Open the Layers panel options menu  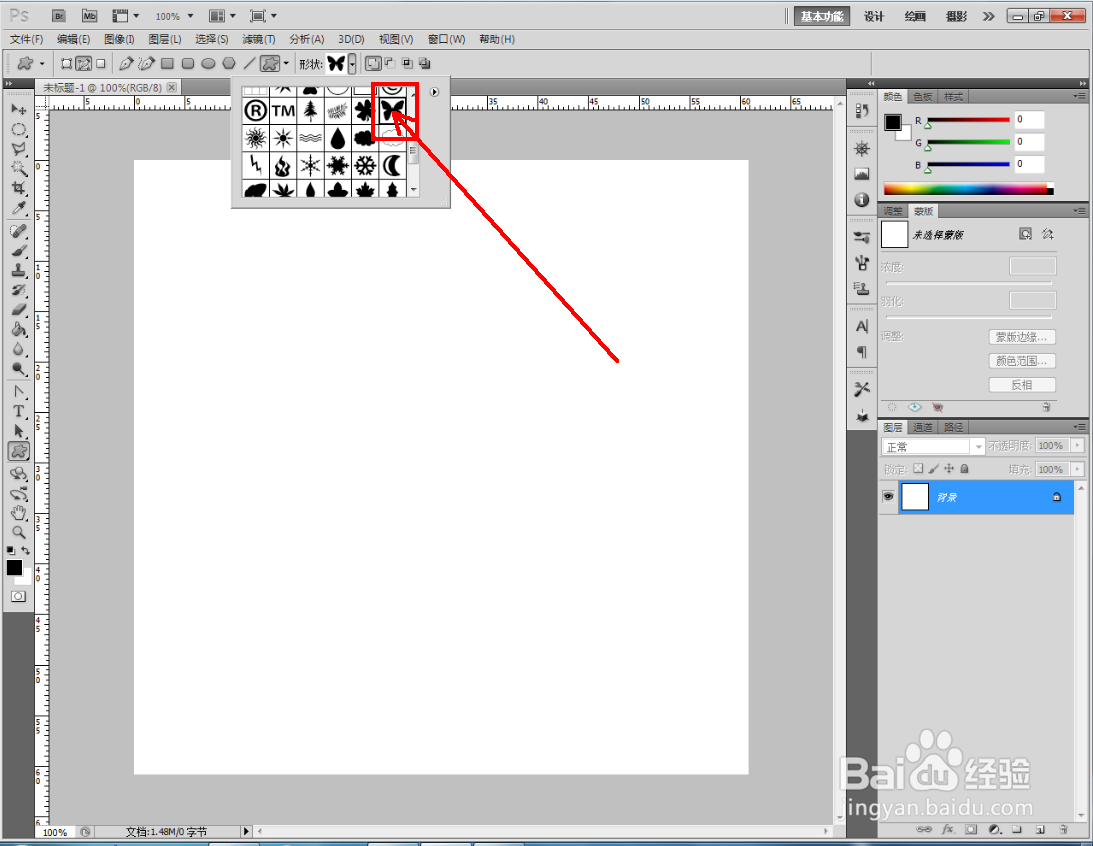(1079, 426)
